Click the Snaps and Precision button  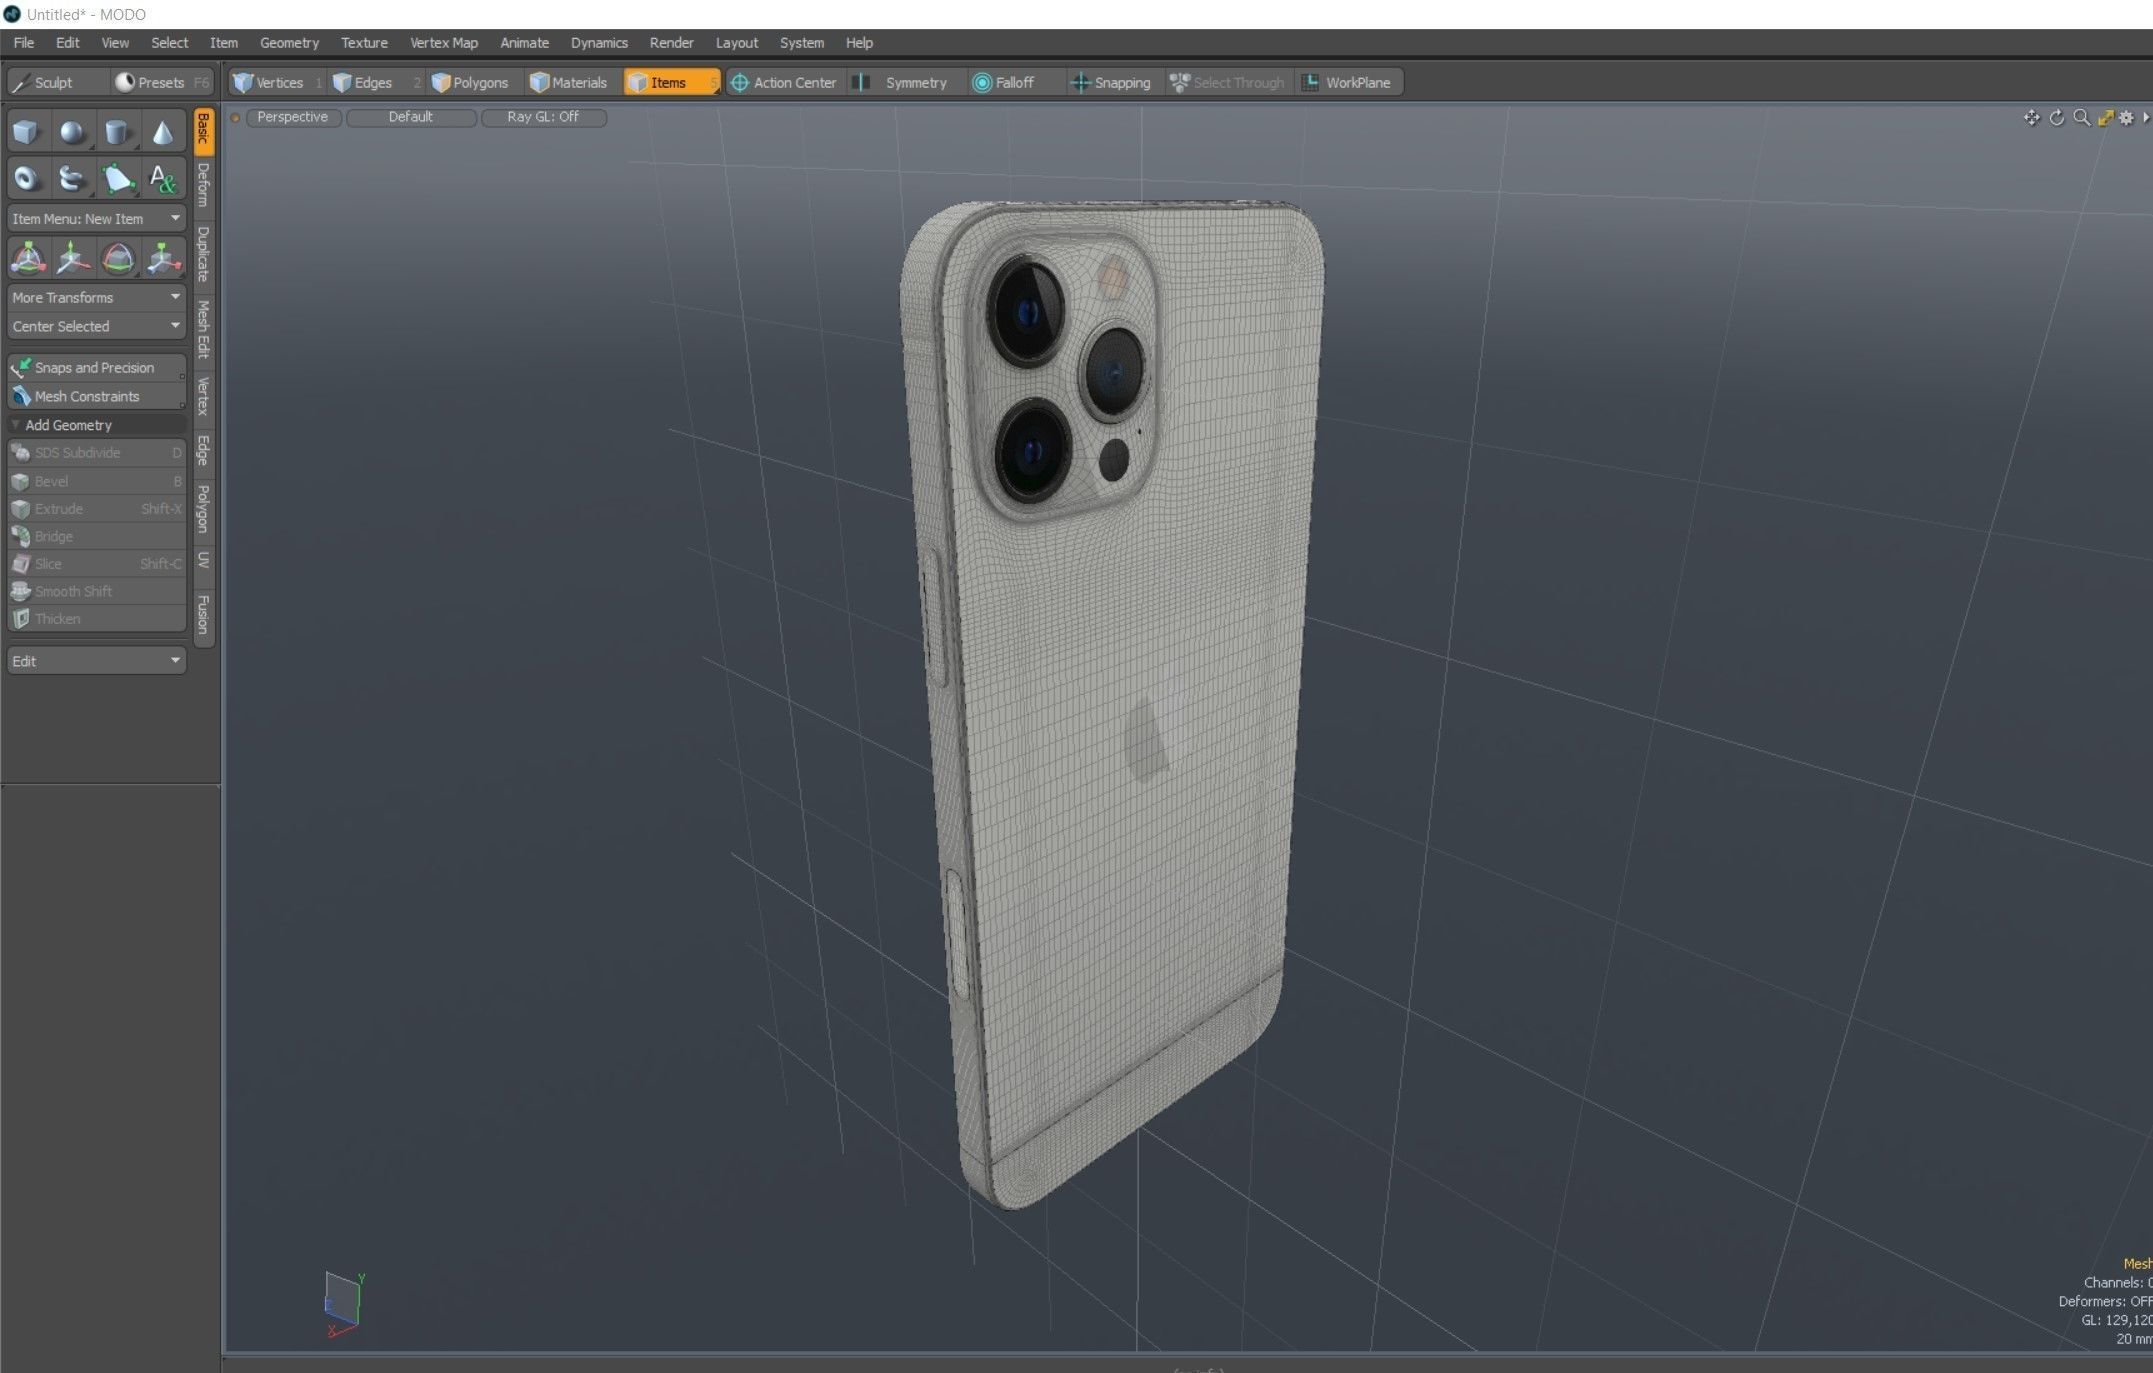pos(94,368)
